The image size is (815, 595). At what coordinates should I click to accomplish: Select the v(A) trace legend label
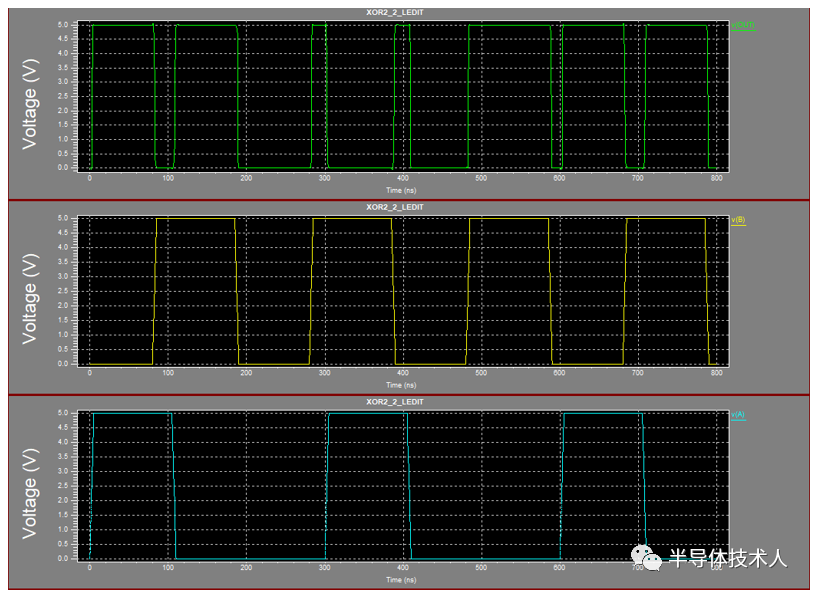point(738,415)
